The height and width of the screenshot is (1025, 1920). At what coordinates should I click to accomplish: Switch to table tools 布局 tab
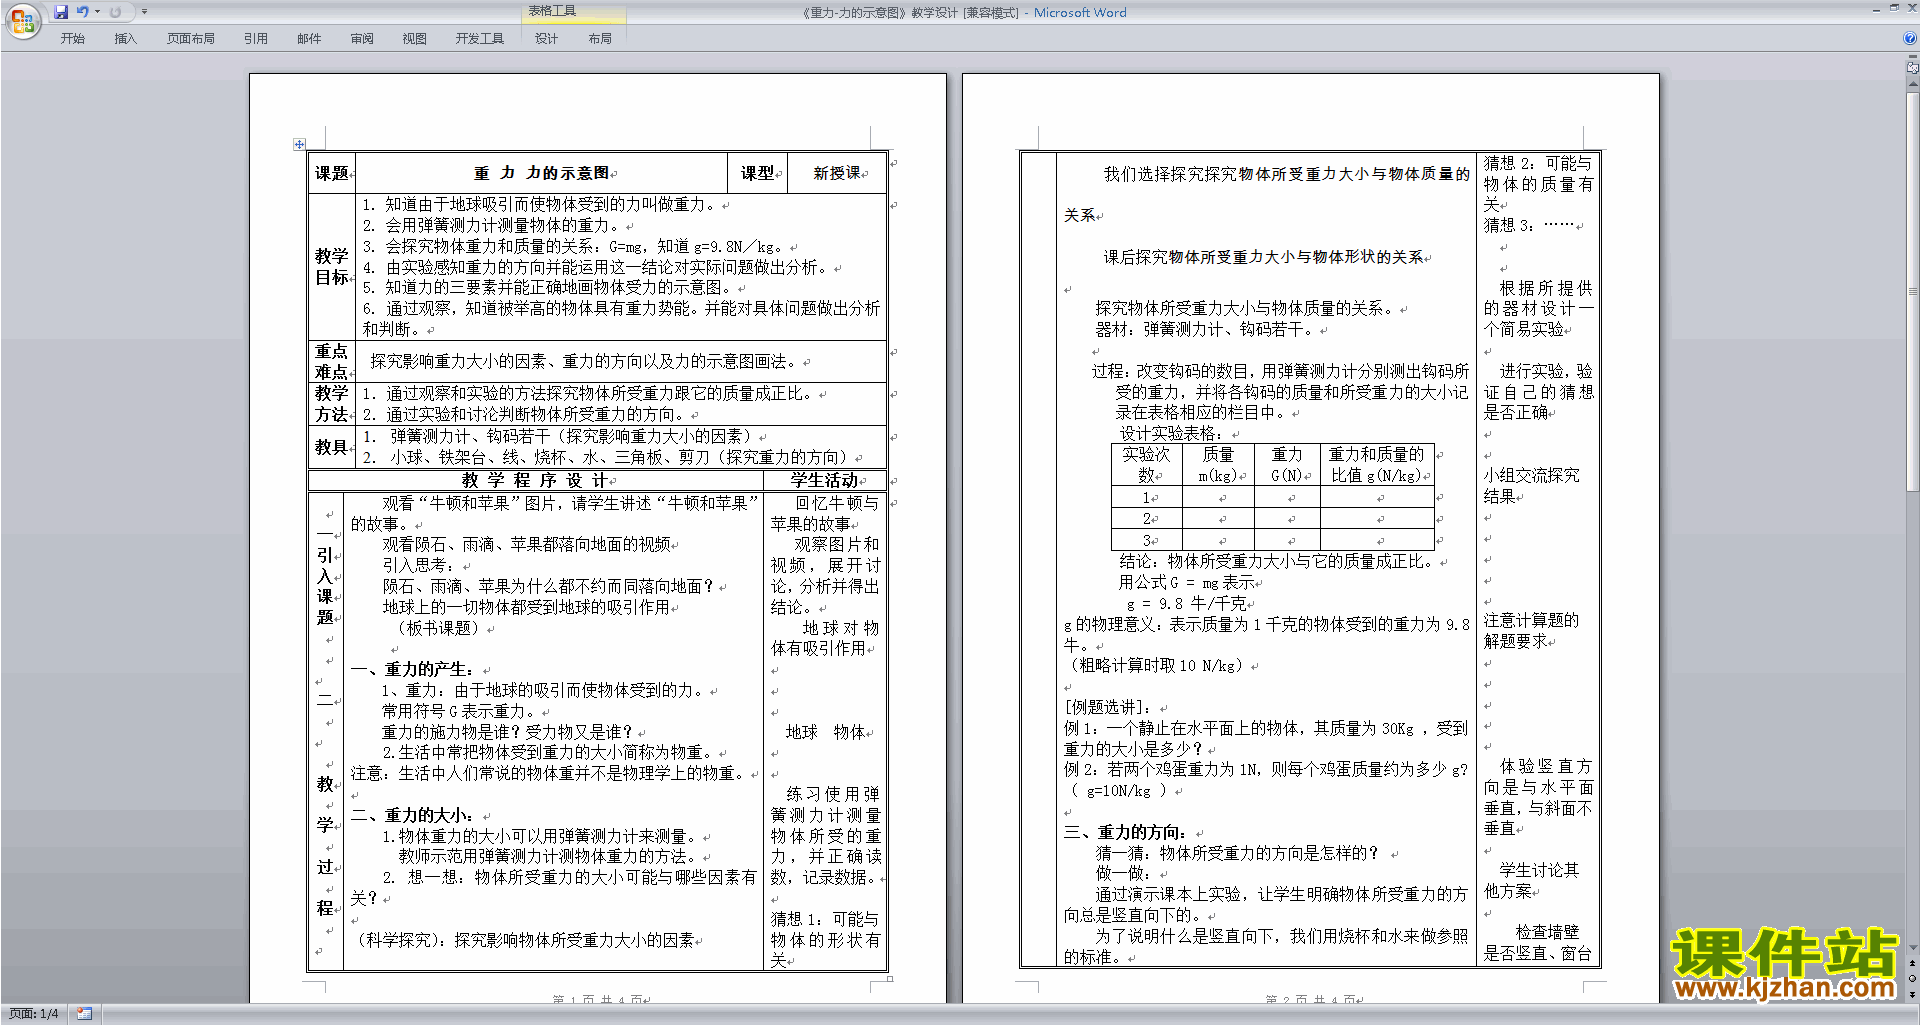[x=600, y=38]
